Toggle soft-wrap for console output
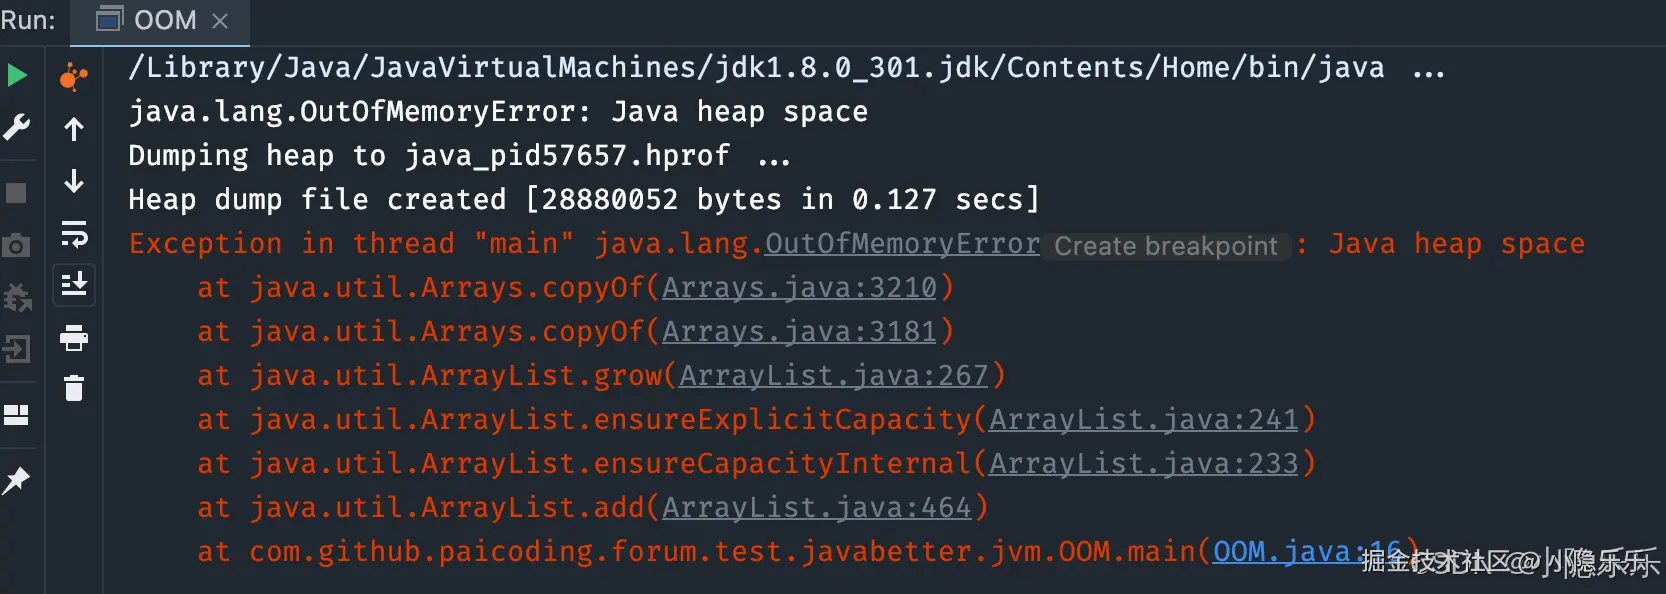This screenshot has width=1666, height=594. pos(74,233)
